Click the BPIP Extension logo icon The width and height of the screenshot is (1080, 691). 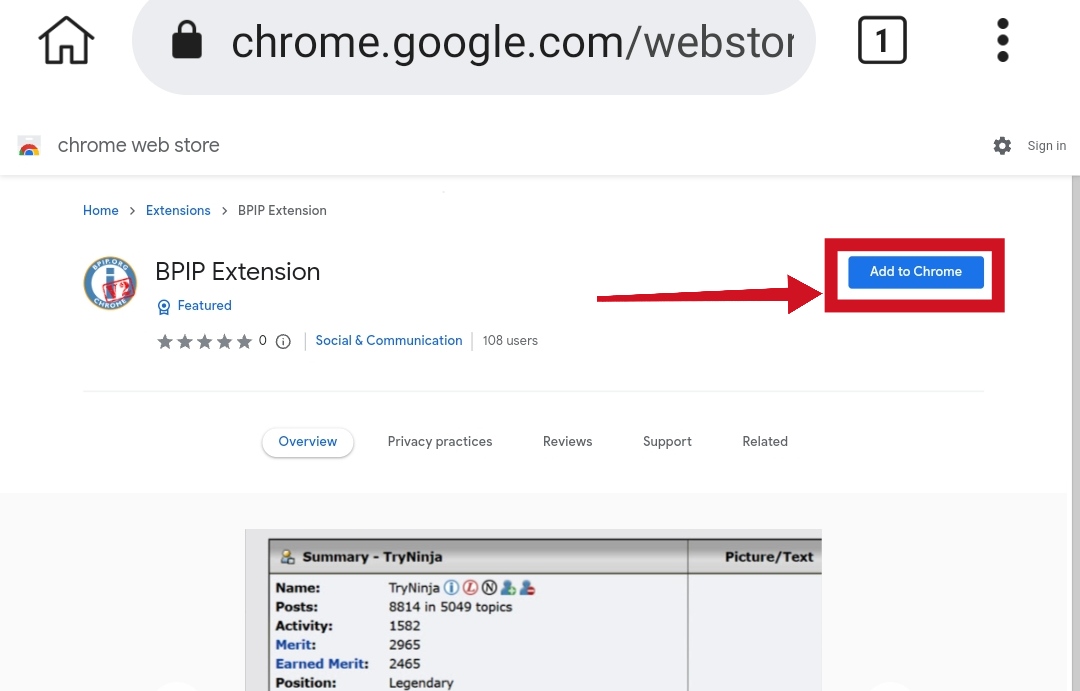(110, 283)
